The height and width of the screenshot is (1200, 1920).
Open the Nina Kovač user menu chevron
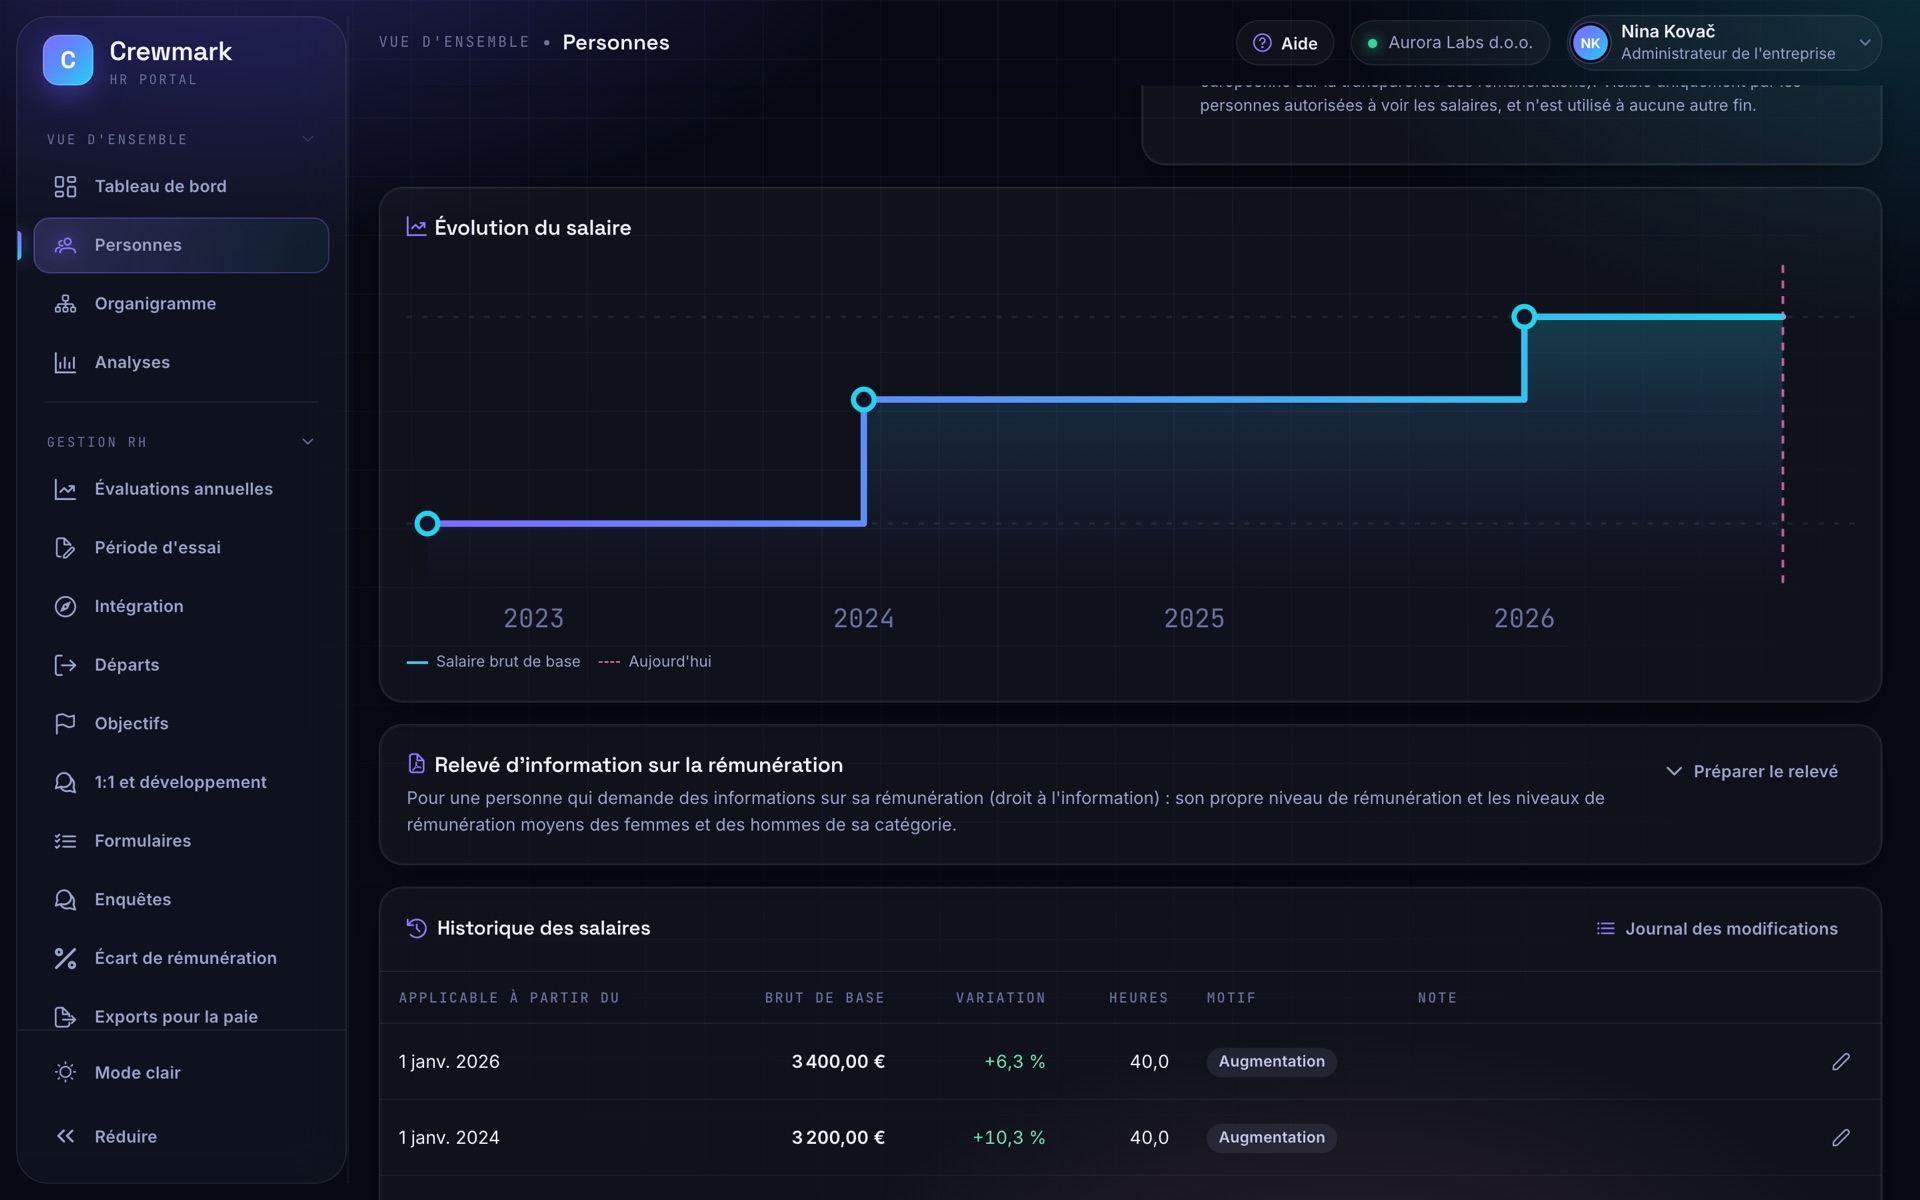pos(1865,43)
